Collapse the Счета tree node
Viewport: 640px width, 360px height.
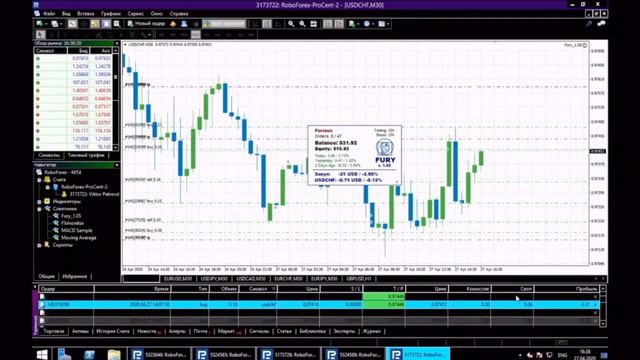pyautogui.click(x=40, y=180)
